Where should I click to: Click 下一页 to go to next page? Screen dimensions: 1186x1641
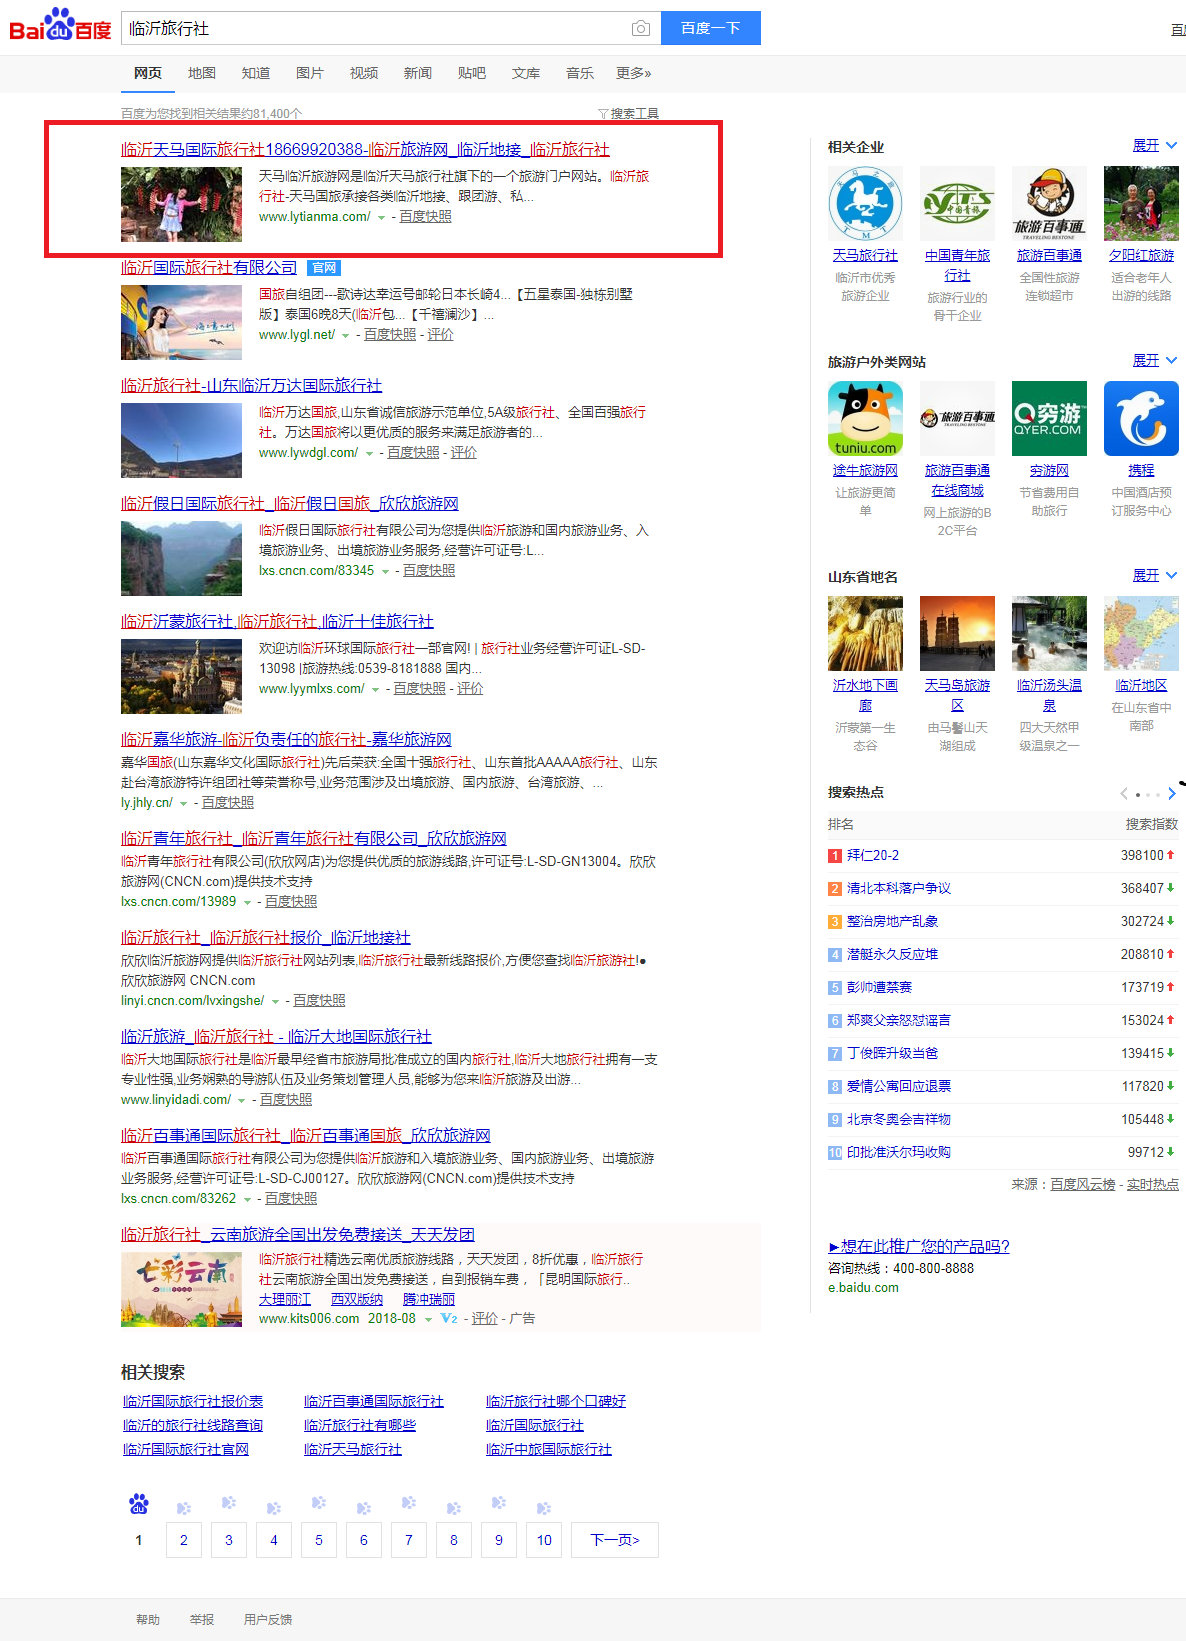coord(614,1540)
